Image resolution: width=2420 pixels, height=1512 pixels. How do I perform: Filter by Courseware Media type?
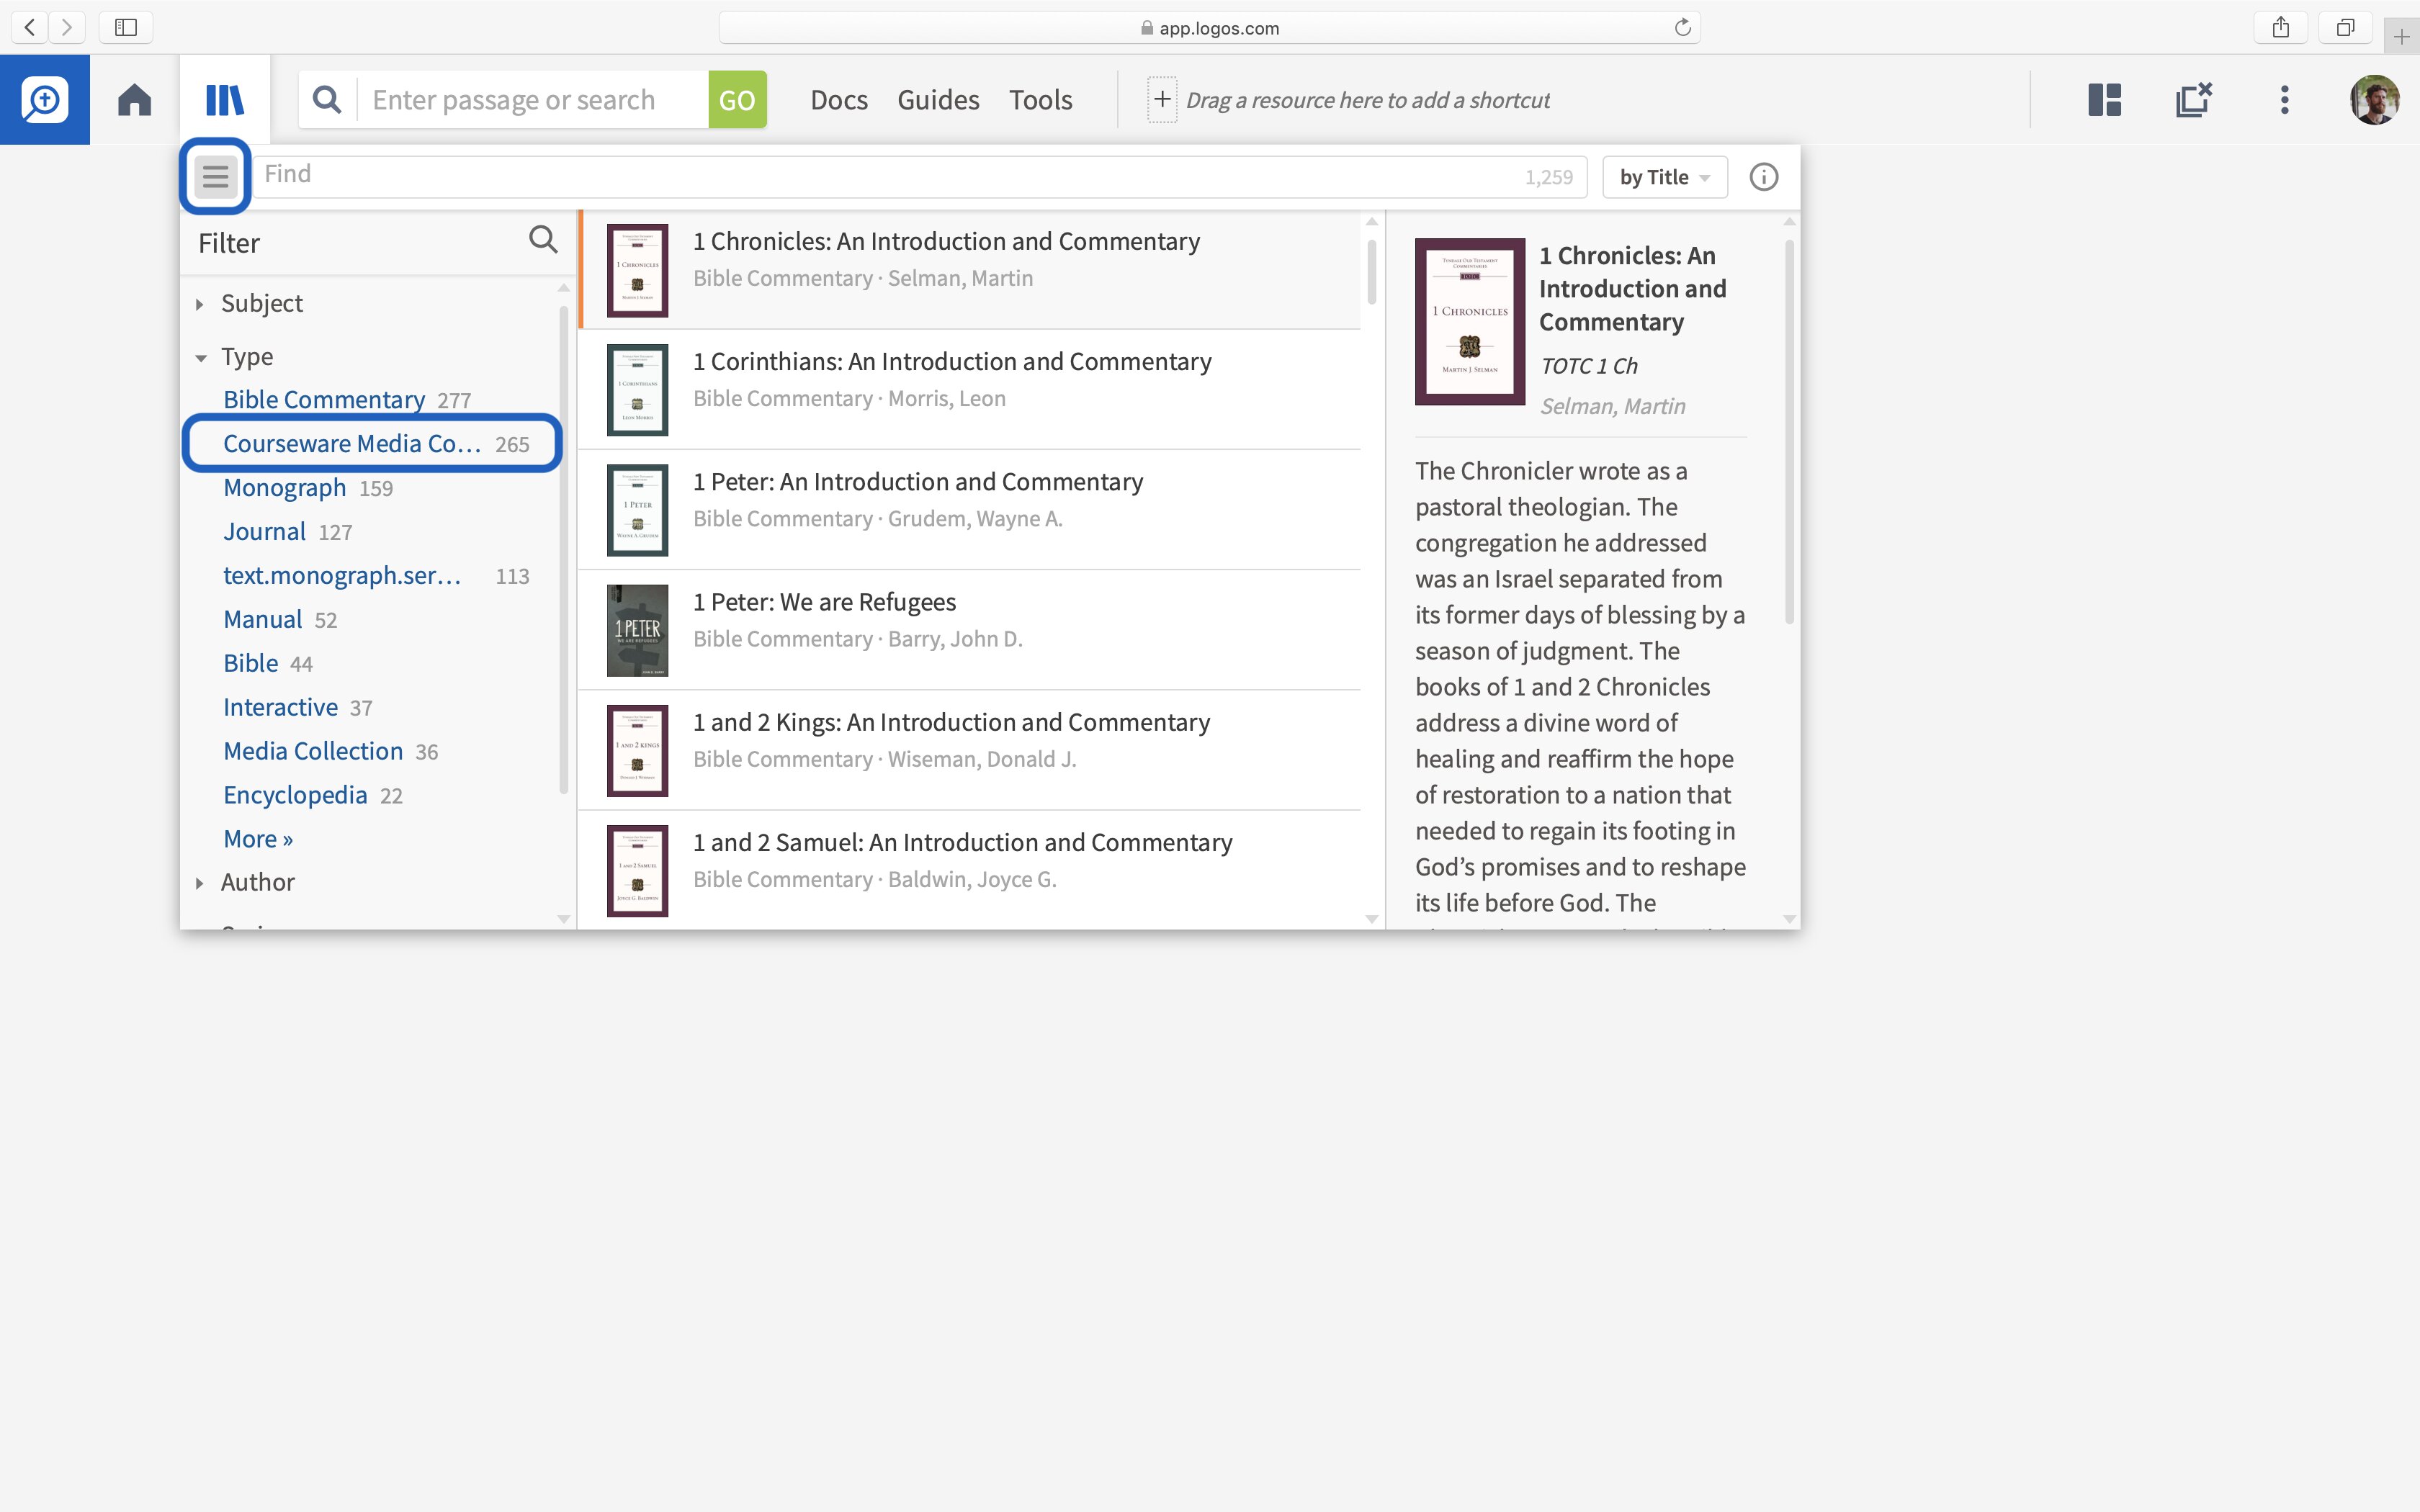coord(352,444)
